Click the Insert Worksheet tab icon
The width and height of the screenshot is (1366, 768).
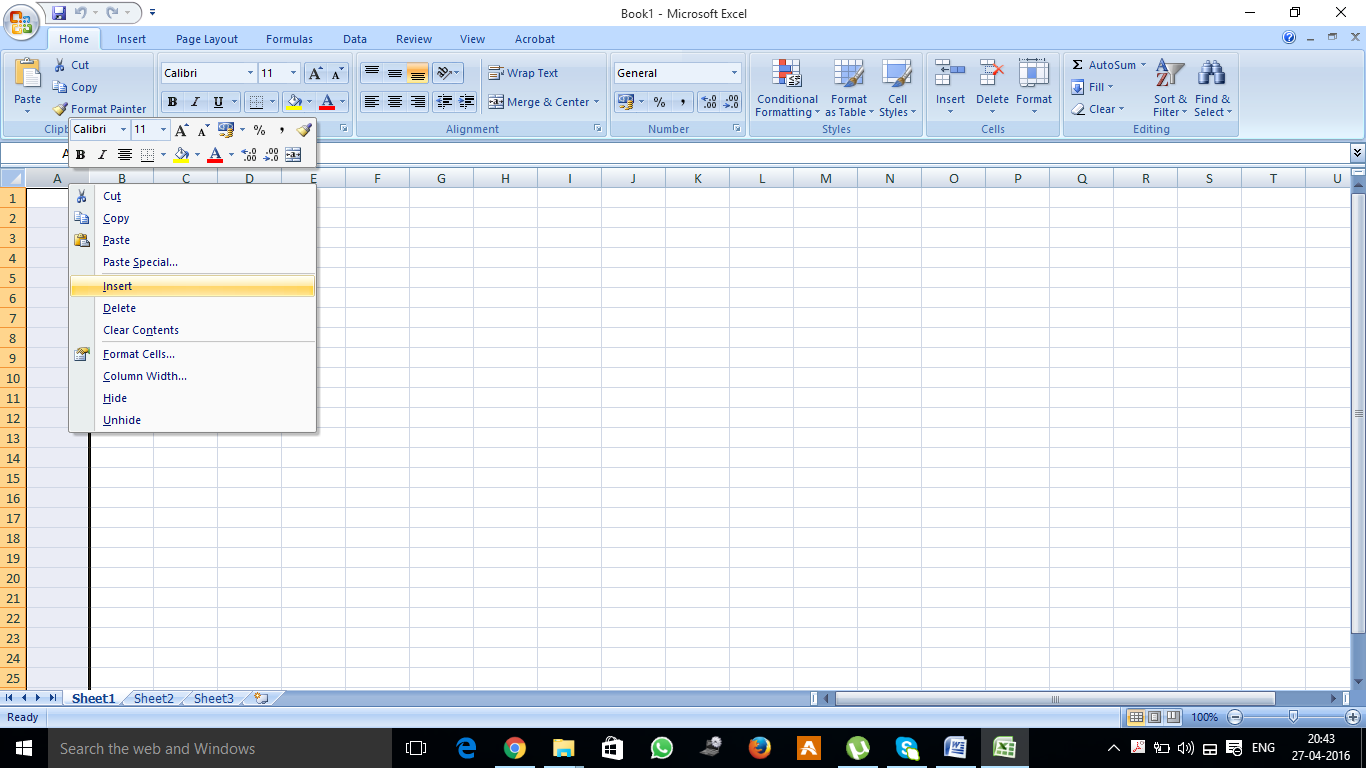coord(262,698)
